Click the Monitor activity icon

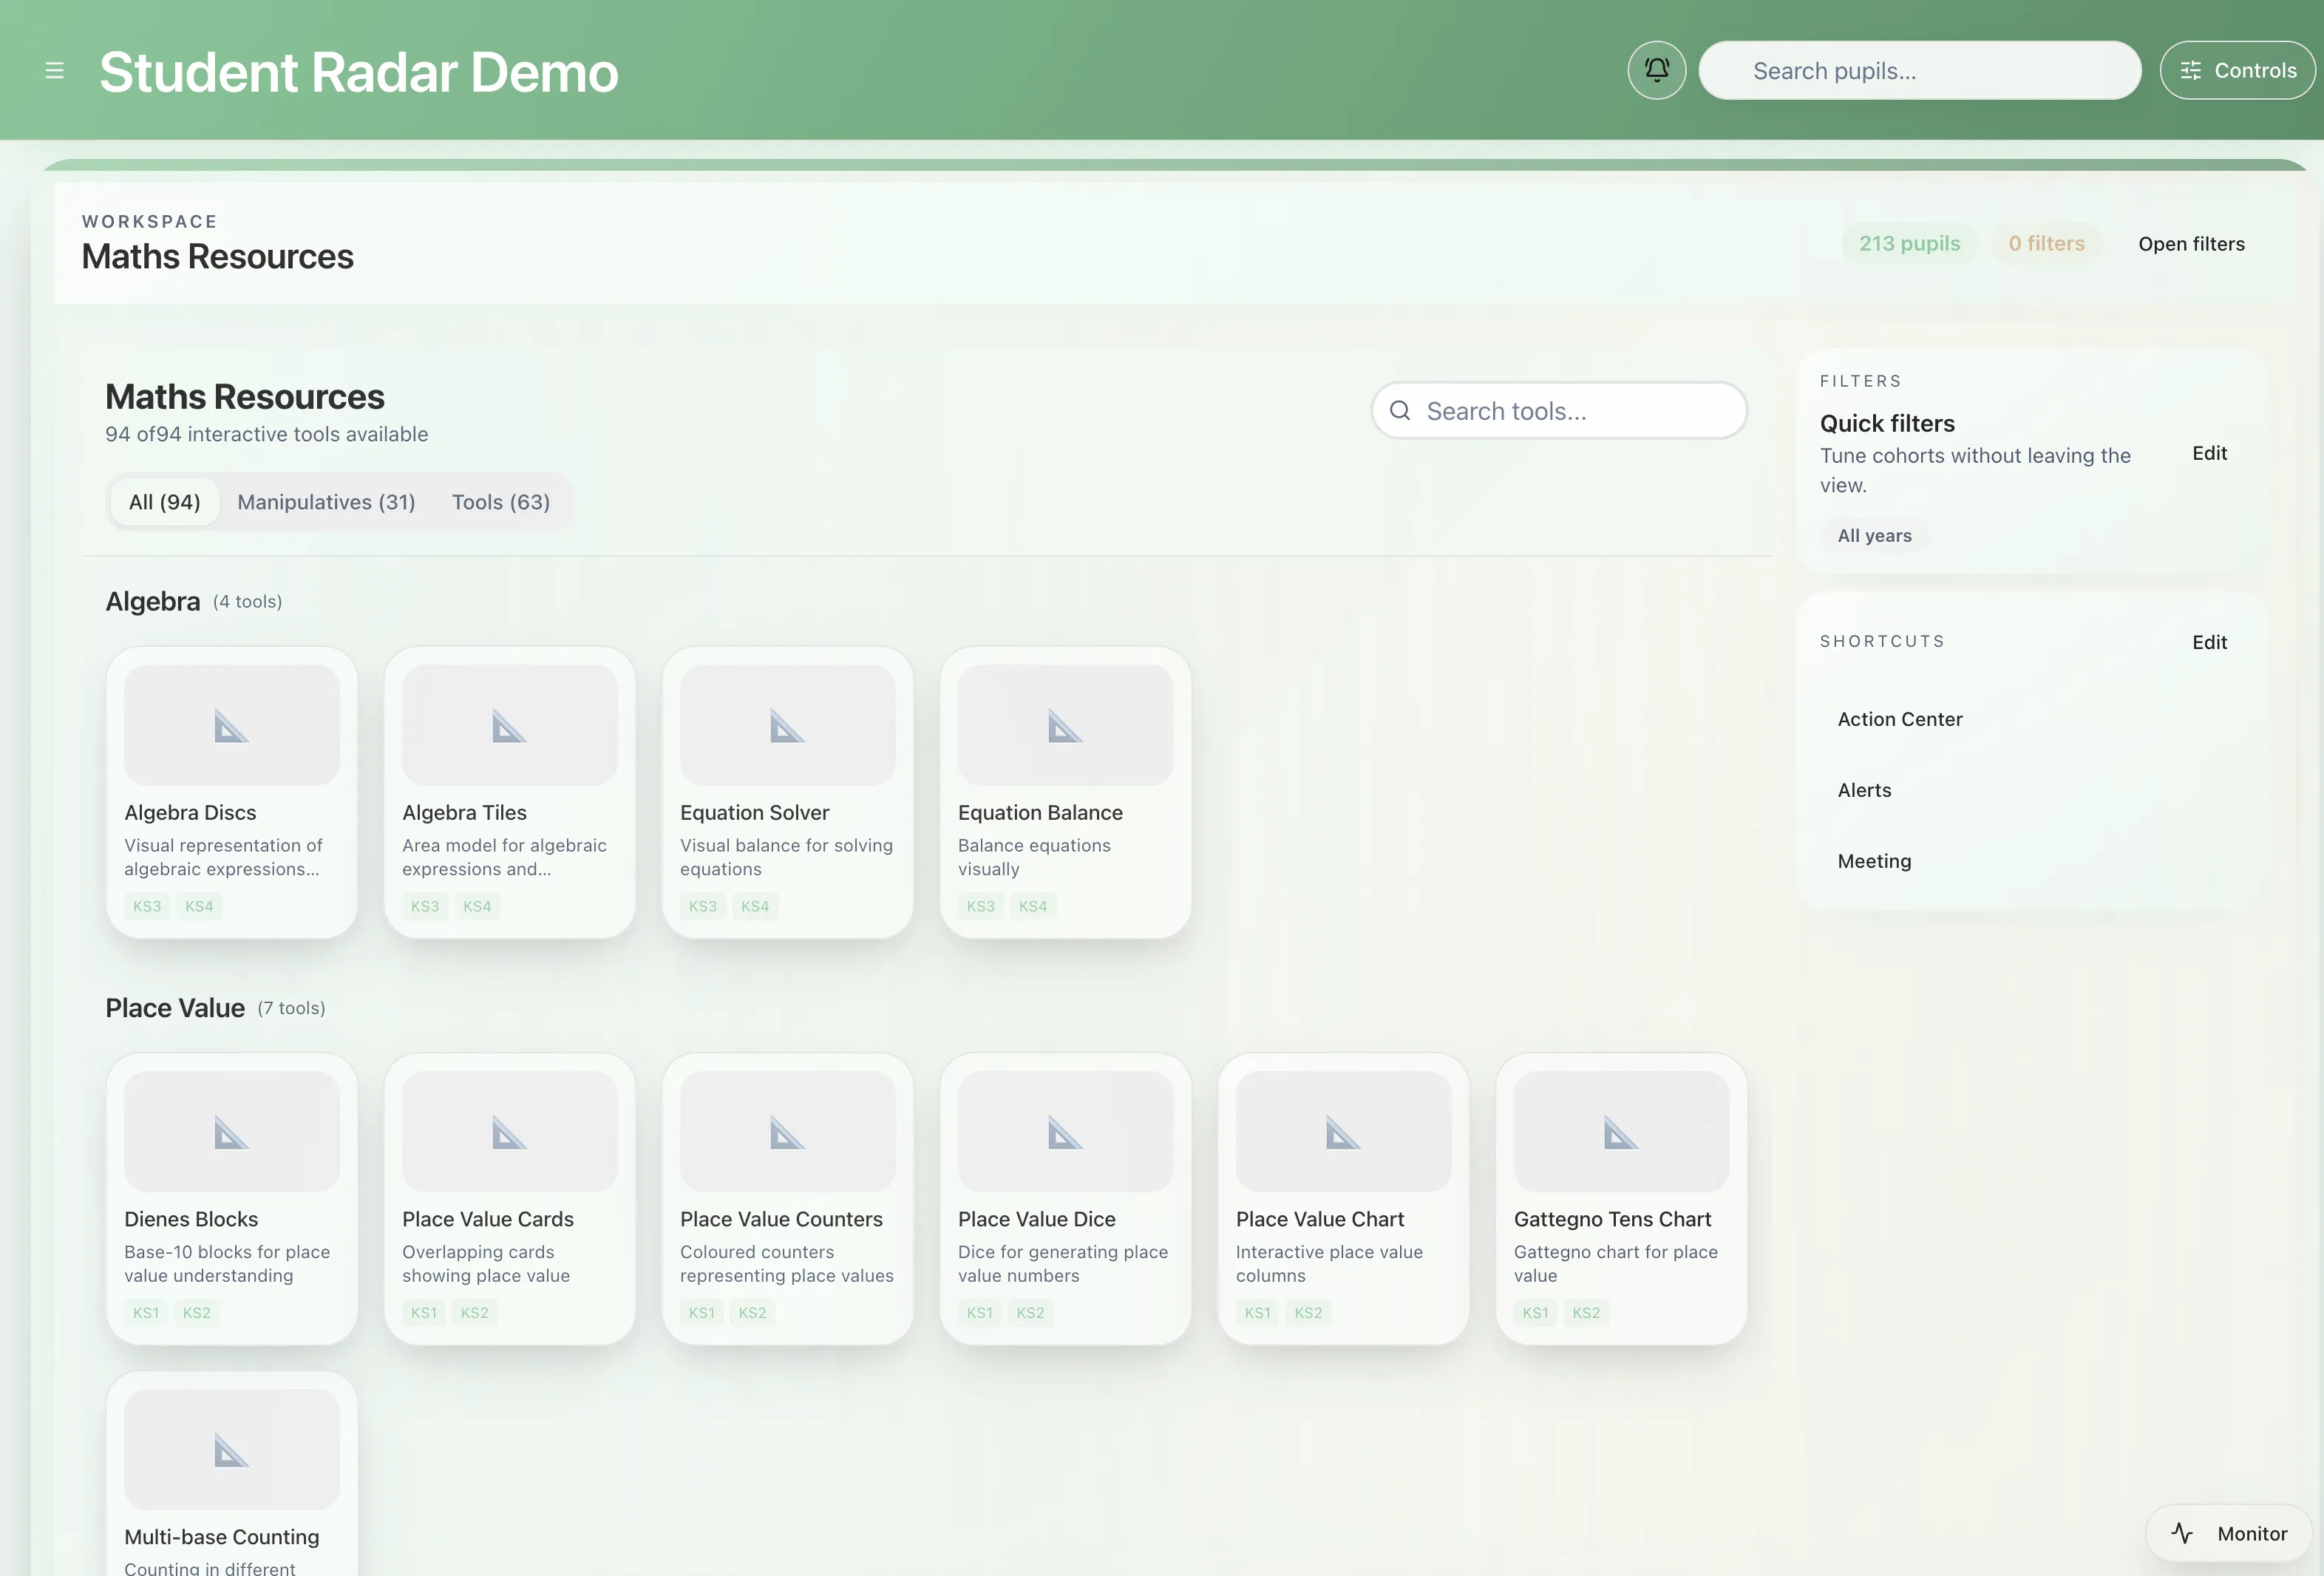(2182, 1532)
